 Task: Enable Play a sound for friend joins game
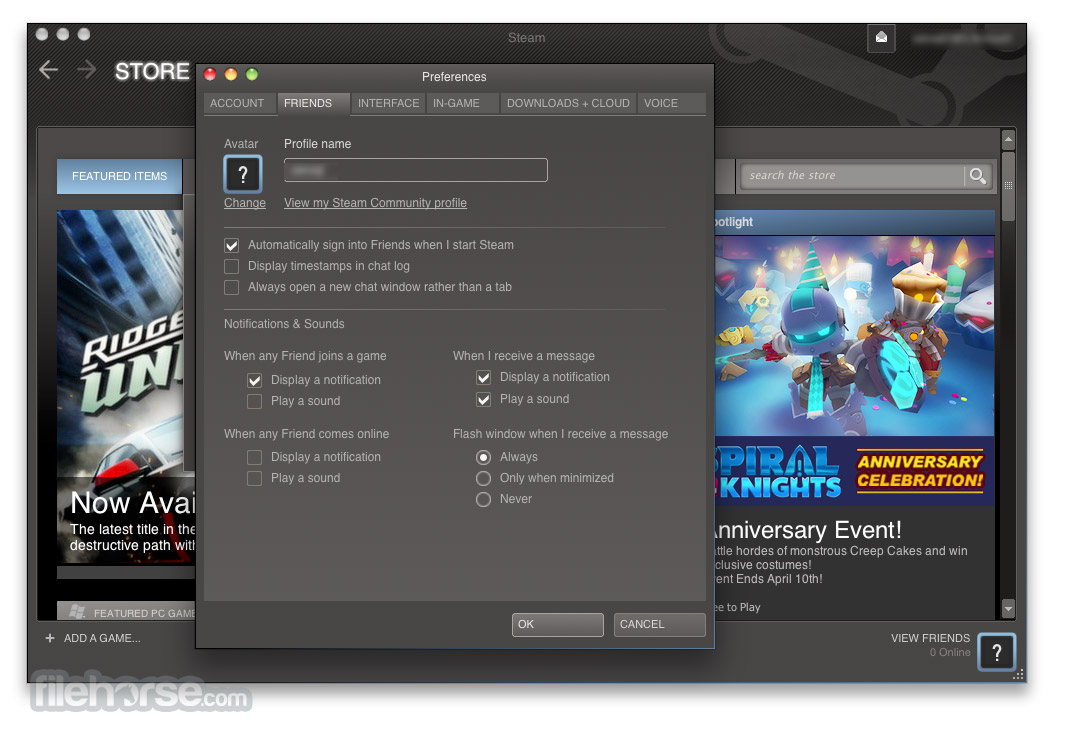(255, 401)
